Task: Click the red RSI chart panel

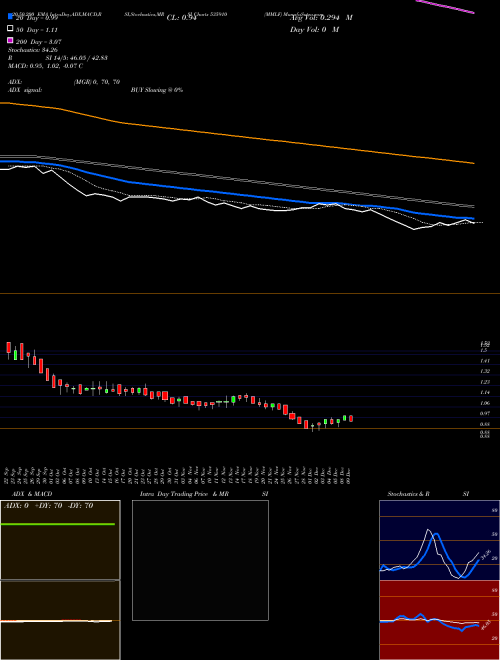Action: pos(439,620)
